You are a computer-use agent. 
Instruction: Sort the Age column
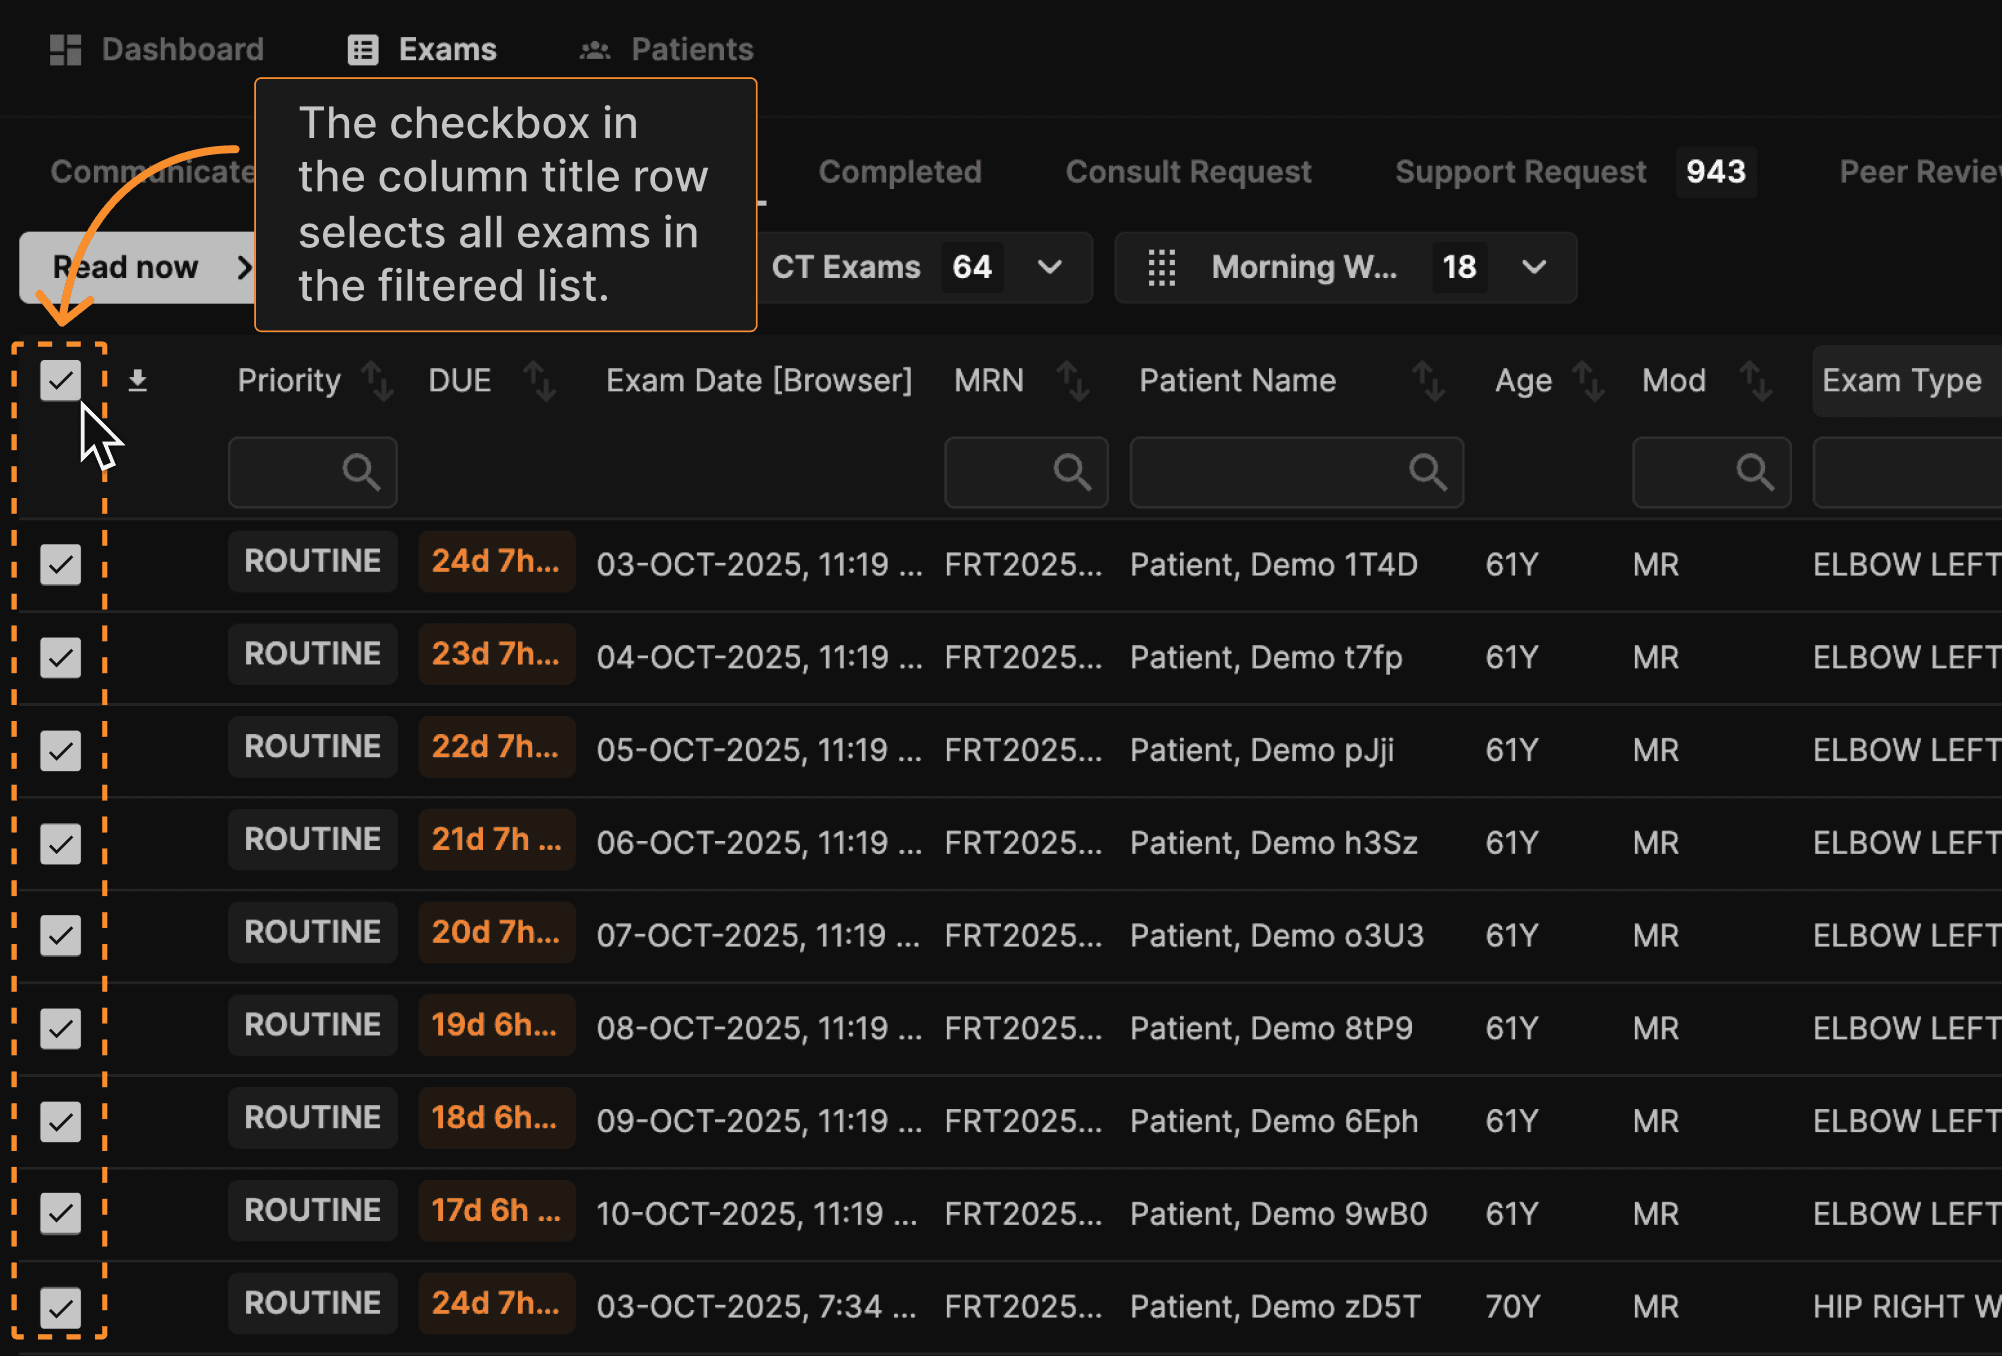tap(1589, 381)
